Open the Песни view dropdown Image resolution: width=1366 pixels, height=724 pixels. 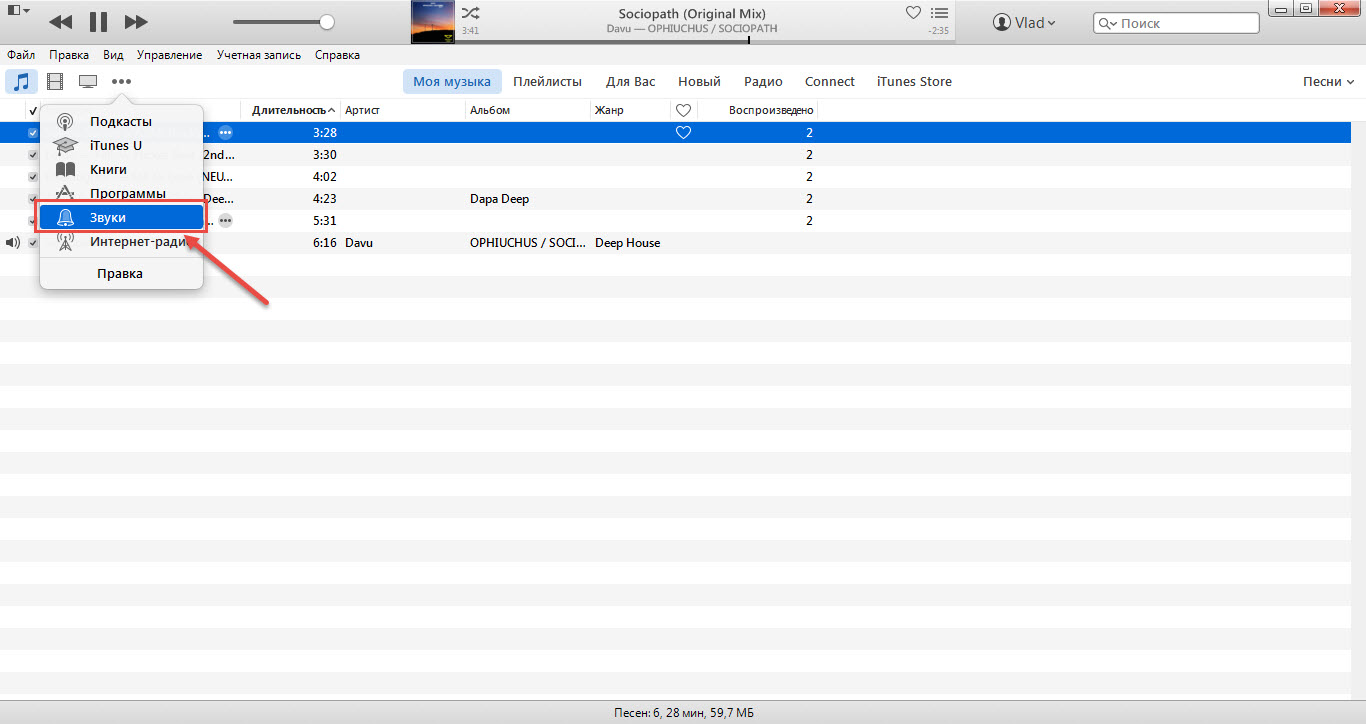[1328, 81]
